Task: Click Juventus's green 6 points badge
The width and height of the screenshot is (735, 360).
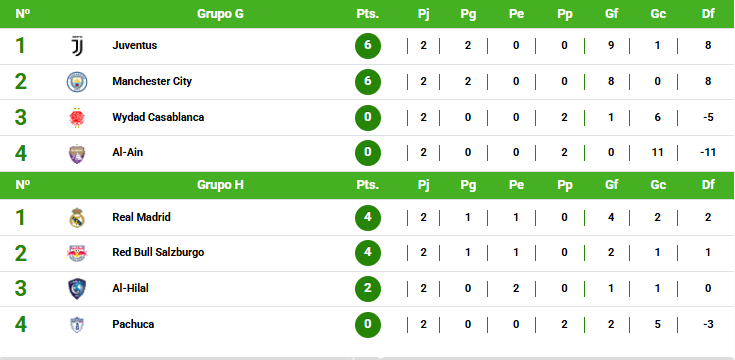Action: coord(368,45)
